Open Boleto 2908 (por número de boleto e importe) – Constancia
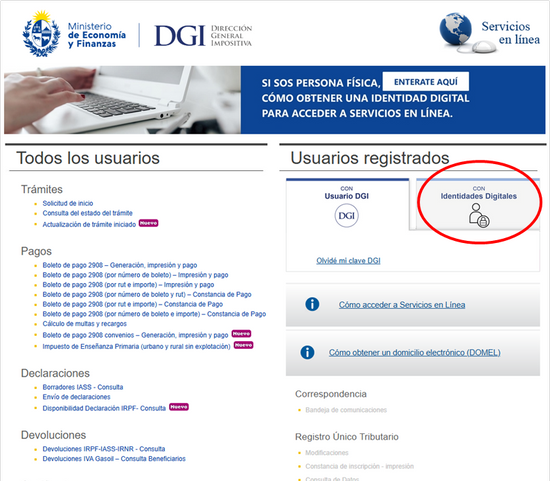The height and width of the screenshot is (481, 550). click(x=154, y=314)
